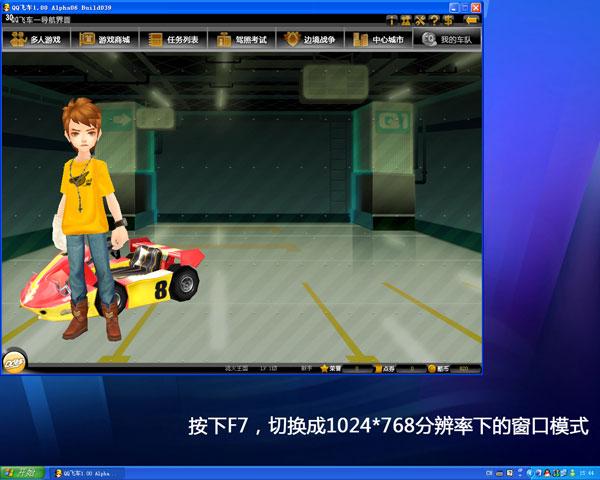Click the trophy-like icon beside the T icon
The image size is (600, 480).
pyautogui.click(x=406, y=20)
